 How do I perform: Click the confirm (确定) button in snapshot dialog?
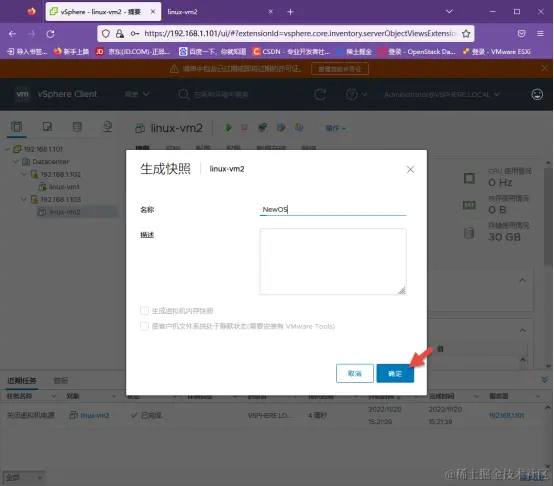coord(395,373)
